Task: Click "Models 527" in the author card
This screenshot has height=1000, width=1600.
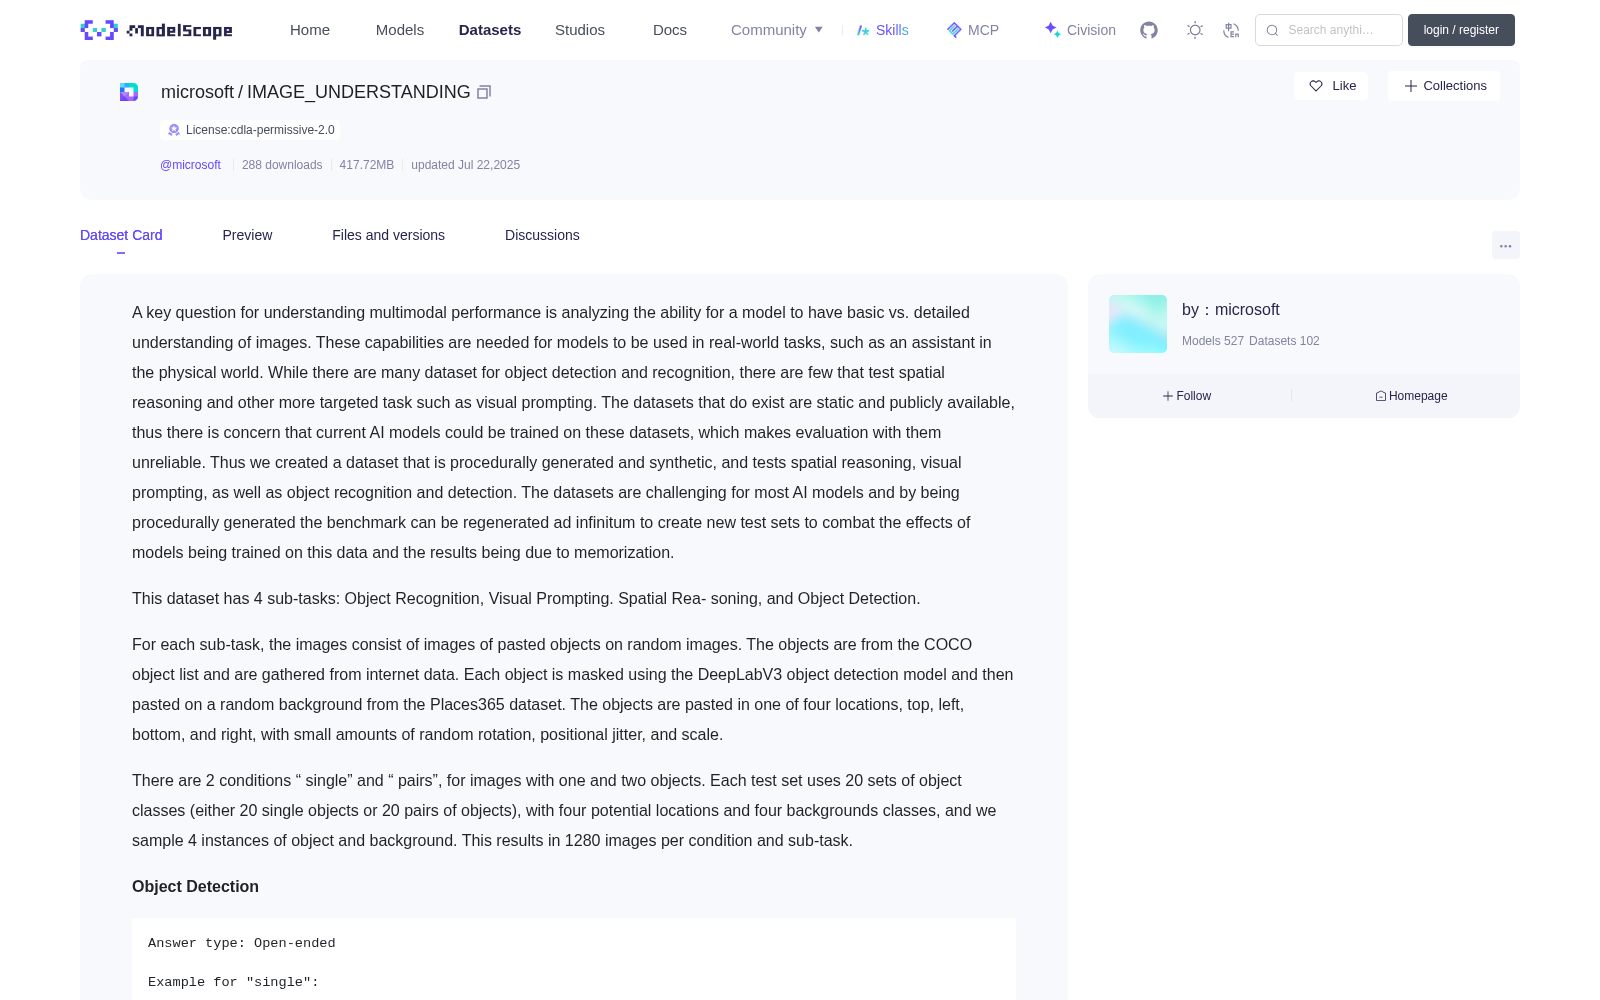Action: click(1213, 341)
